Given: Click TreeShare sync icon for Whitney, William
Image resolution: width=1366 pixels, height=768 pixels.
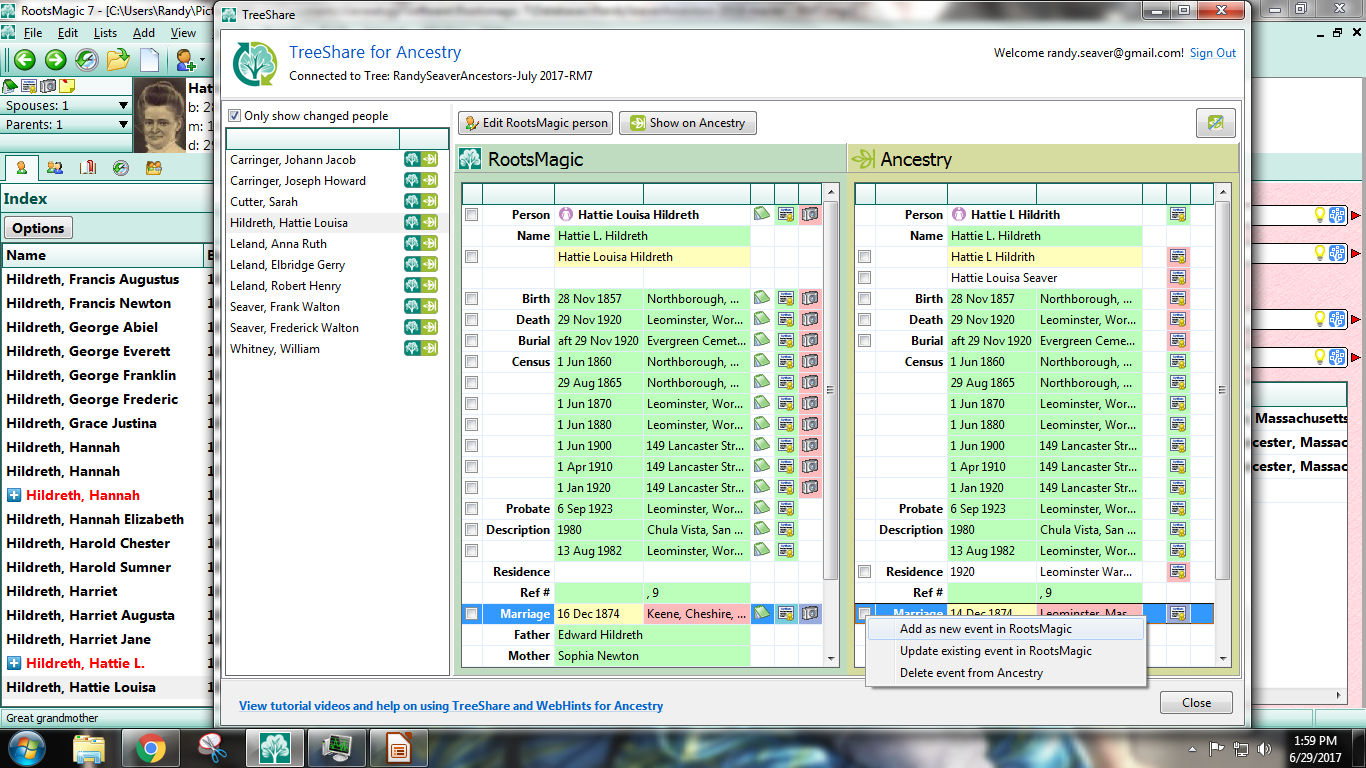Looking at the screenshot, I should pyautogui.click(x=421, y=349).
